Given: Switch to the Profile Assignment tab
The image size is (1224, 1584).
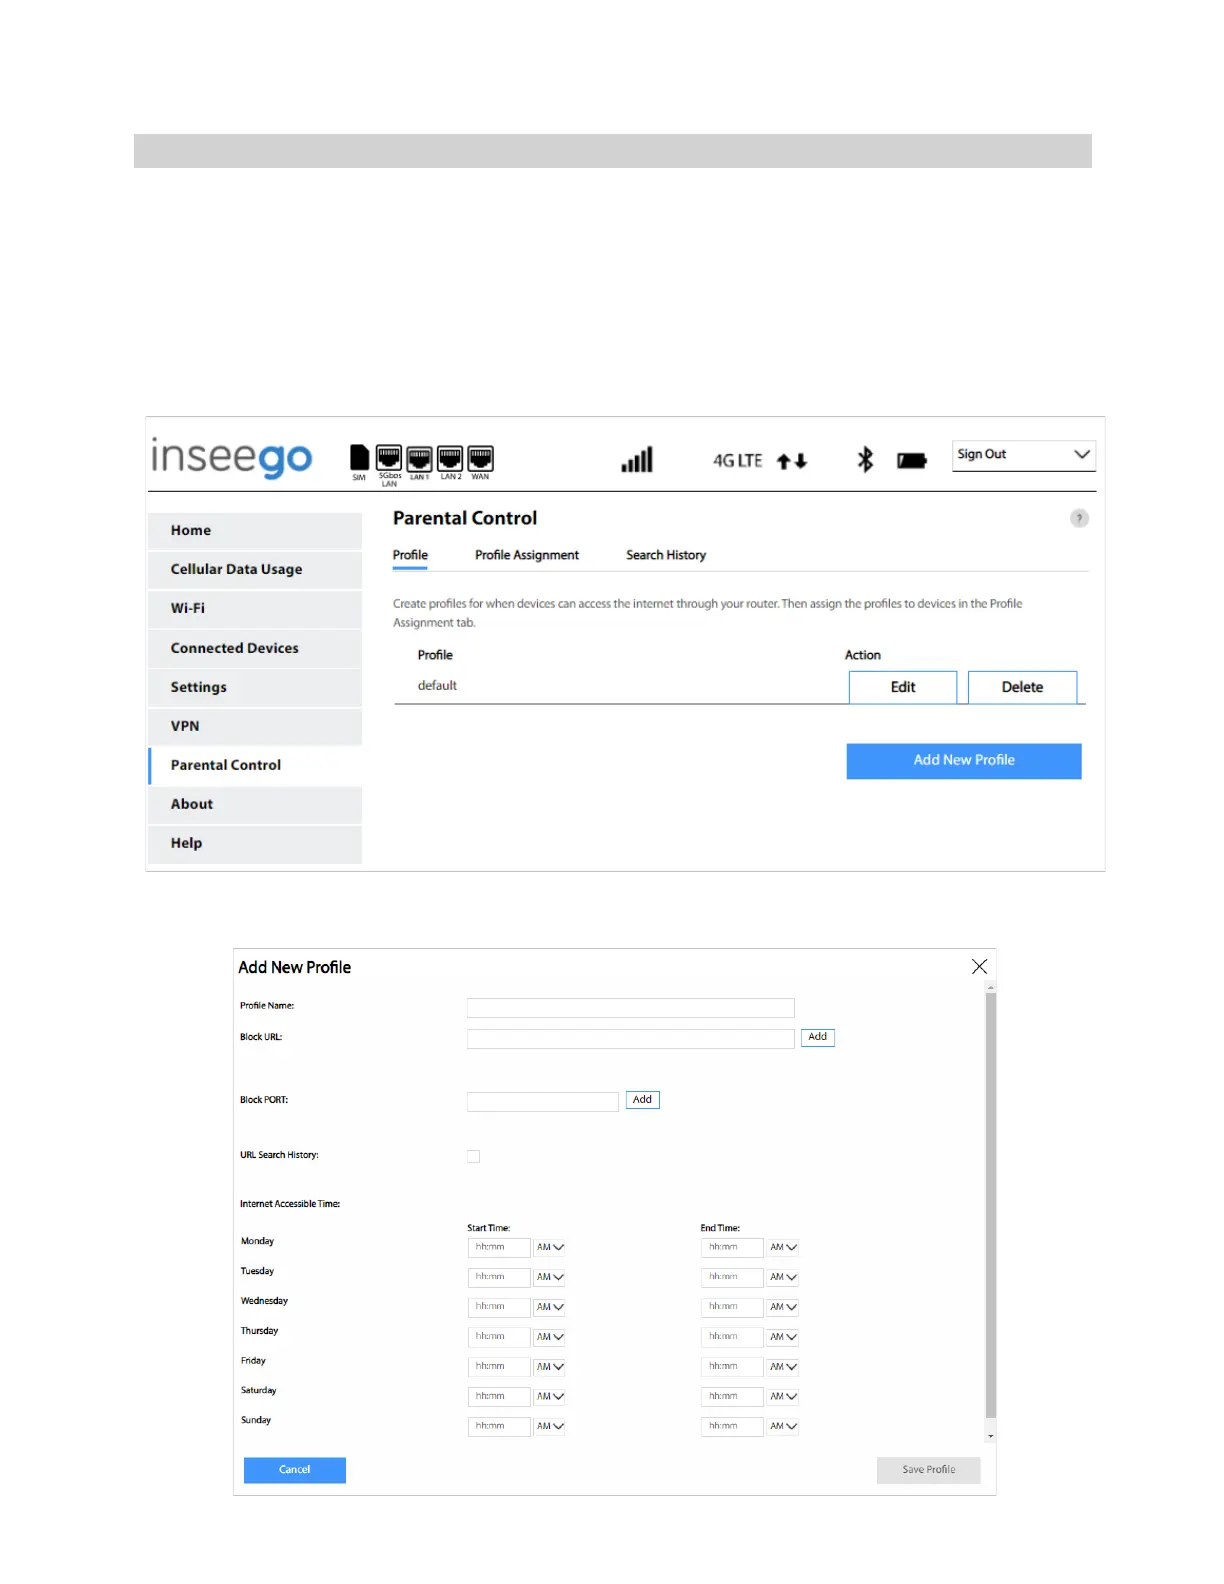Looking at the screenshot, I should point(526,555).
